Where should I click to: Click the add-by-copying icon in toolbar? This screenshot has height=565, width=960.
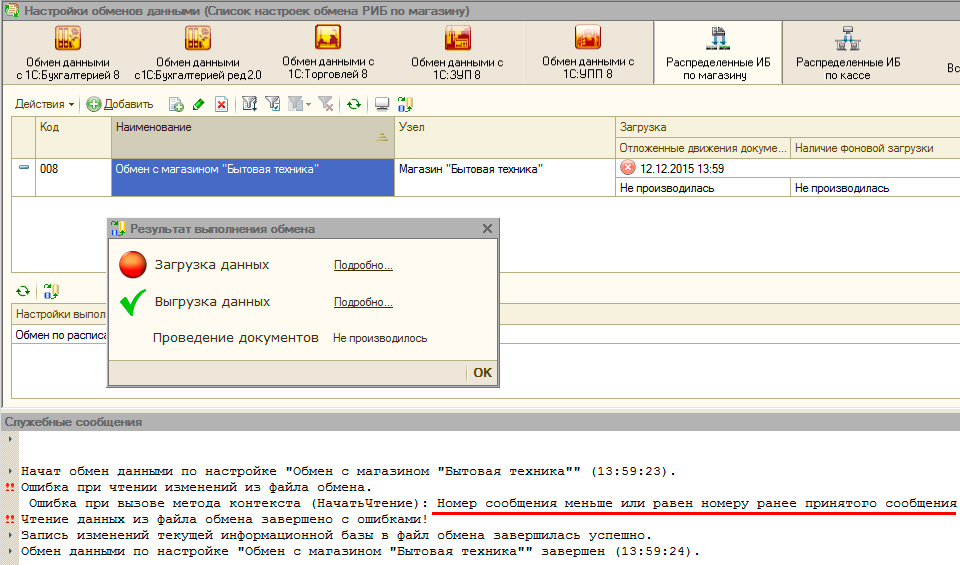coord(176,104)
